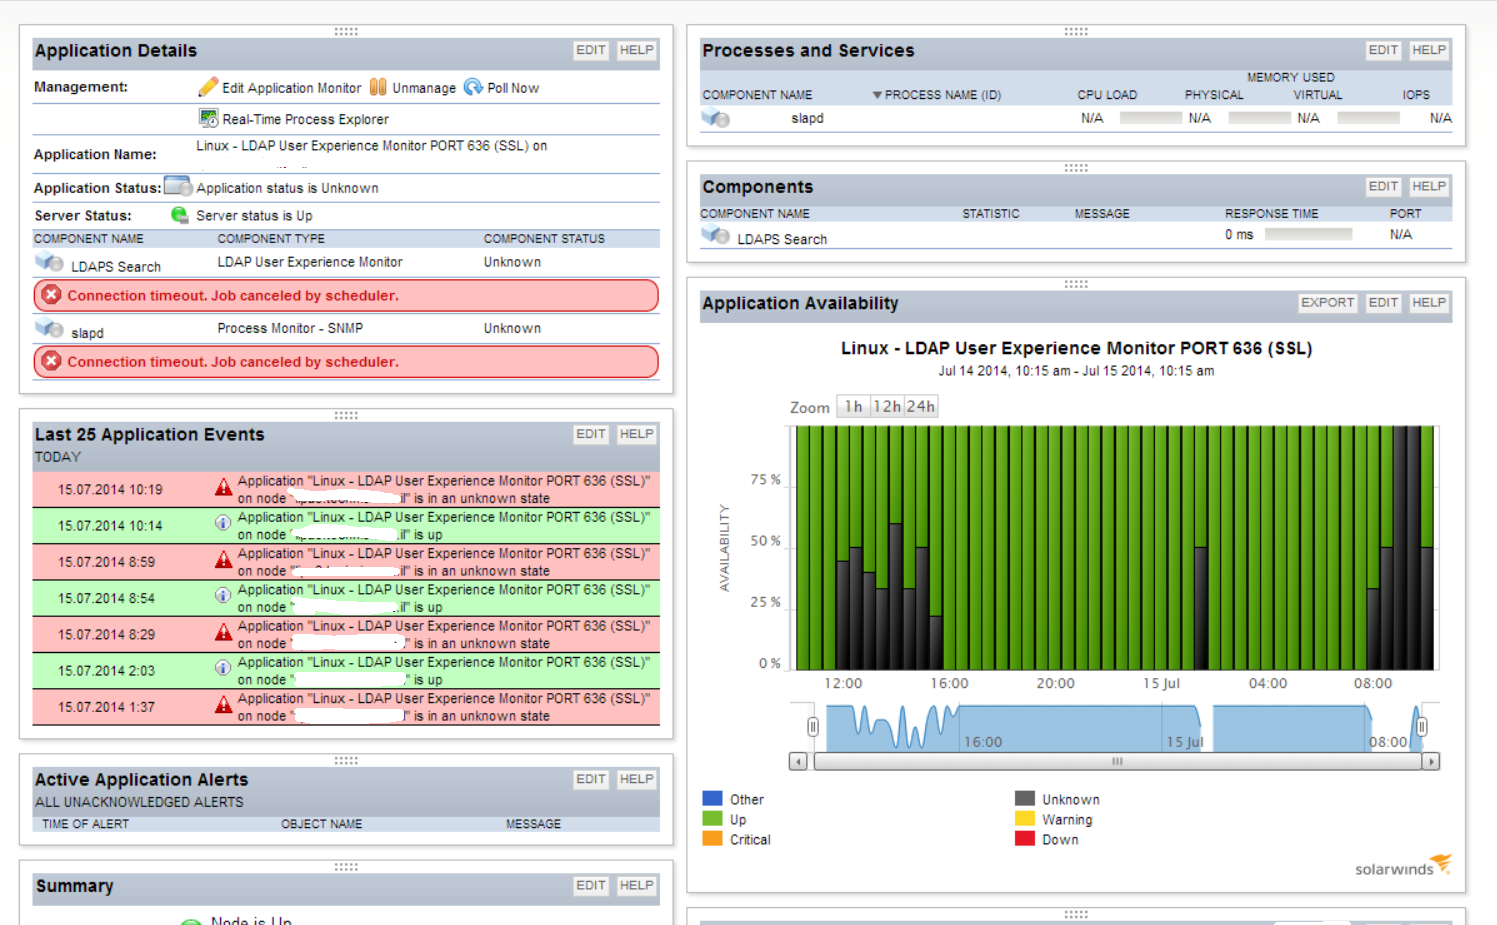The width and height of the screenshot is (1497, 925).
Task: Open the slapd link in Application Details
Action: point(87,333)
